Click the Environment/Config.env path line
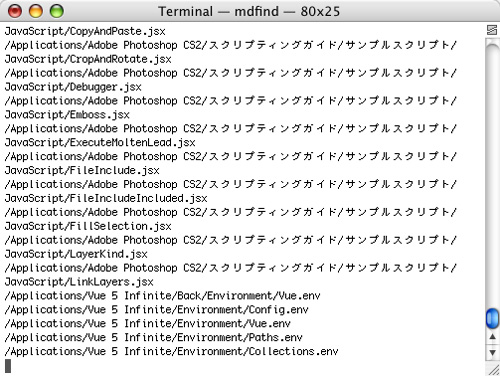 [157, 310]
